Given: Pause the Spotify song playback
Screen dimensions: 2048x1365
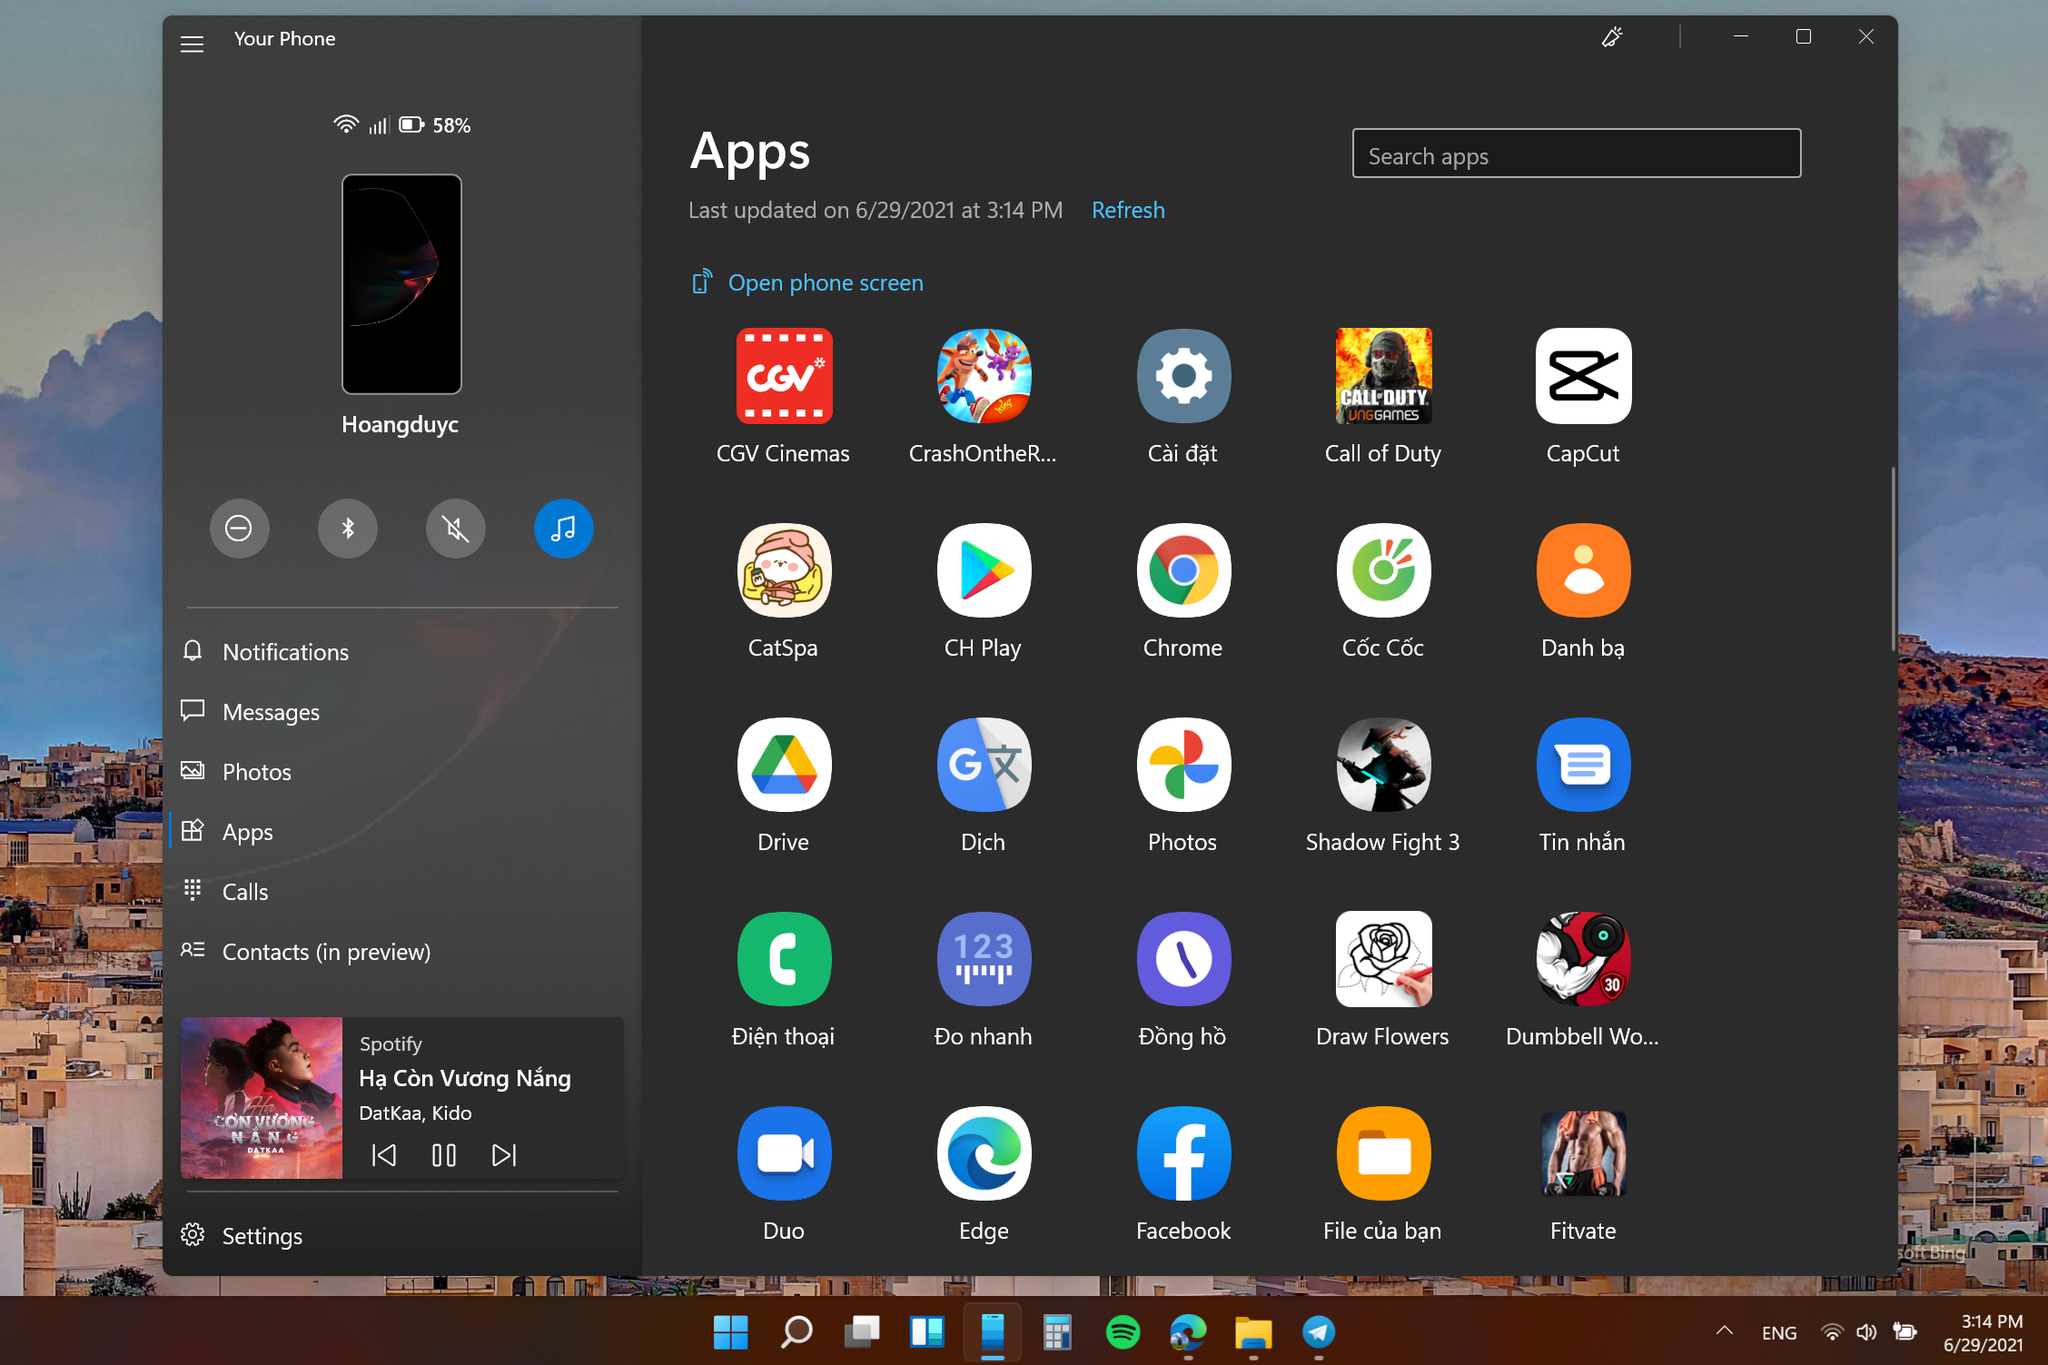Looking at the screenshot, I should pyautogui.click(x=444, y=1156).
